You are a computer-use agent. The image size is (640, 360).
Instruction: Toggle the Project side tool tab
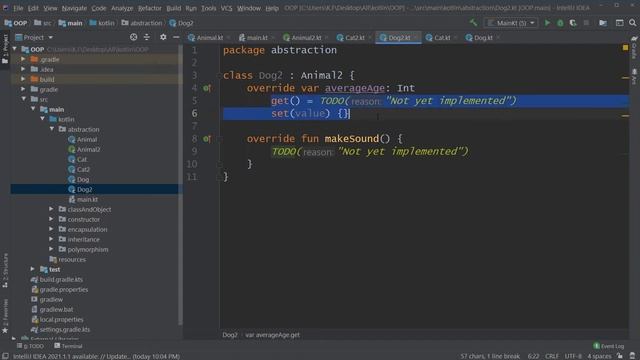(5, 49)
